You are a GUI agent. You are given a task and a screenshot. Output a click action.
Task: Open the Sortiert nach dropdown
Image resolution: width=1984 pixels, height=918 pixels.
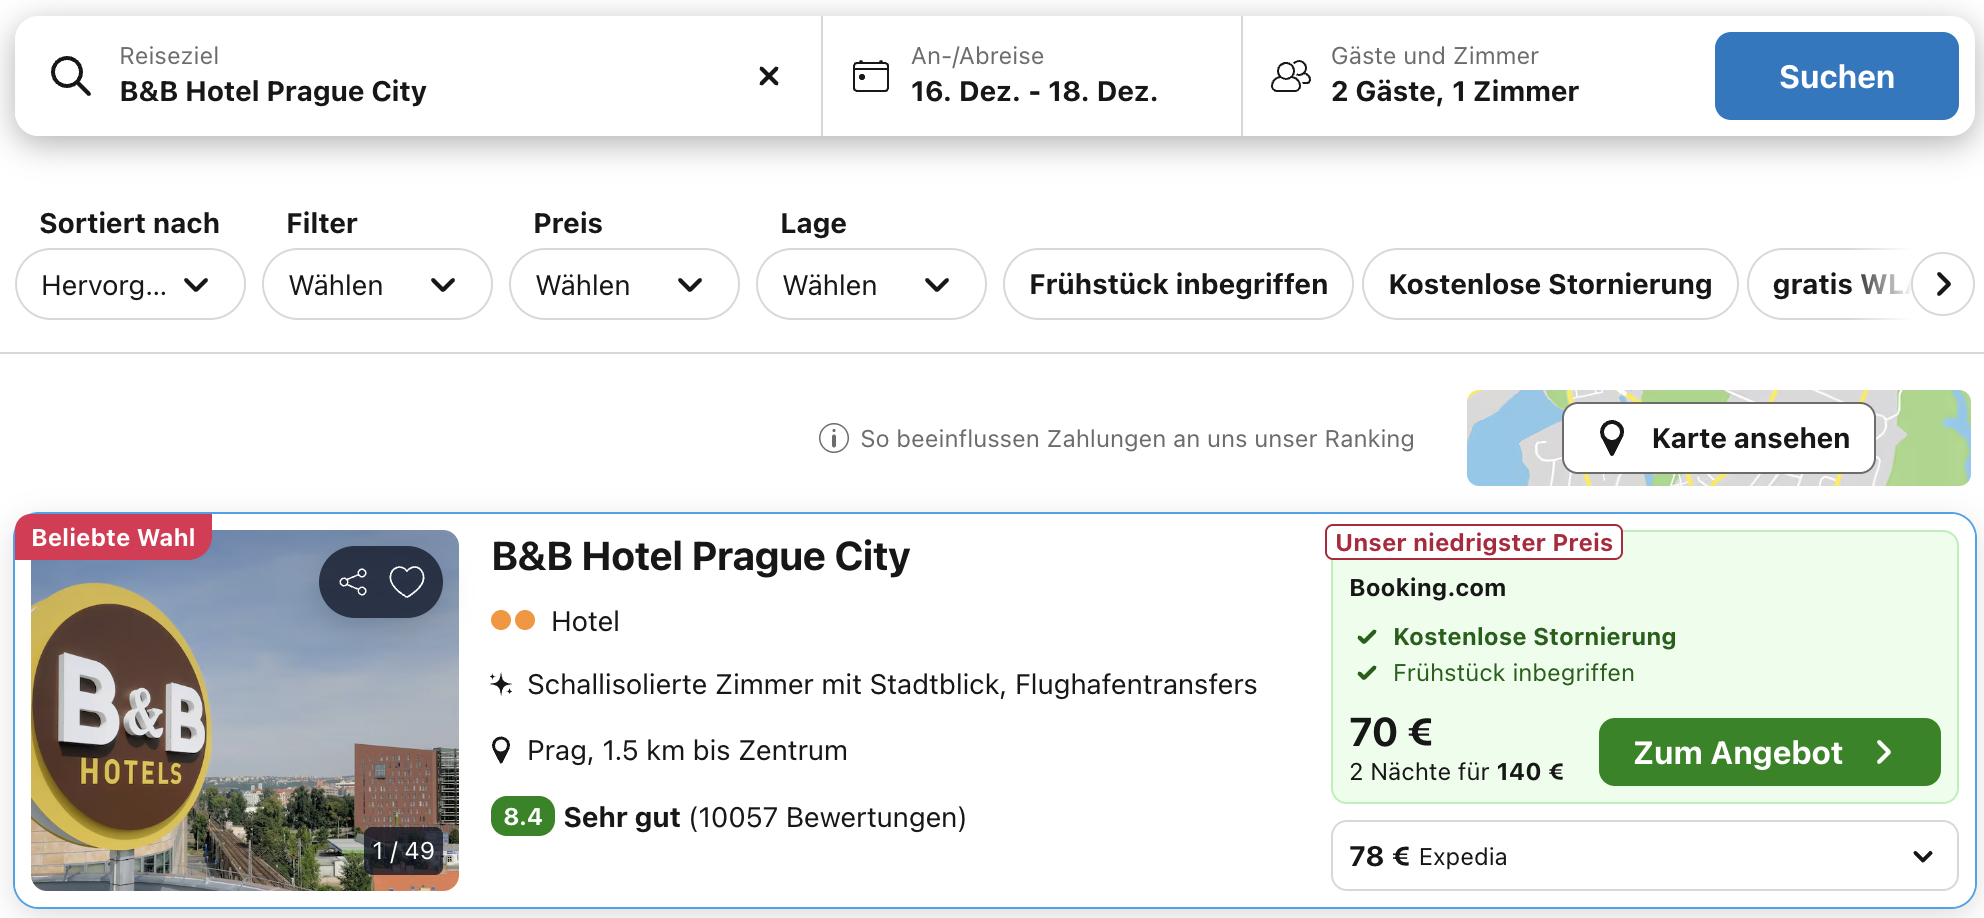[130, 285]
